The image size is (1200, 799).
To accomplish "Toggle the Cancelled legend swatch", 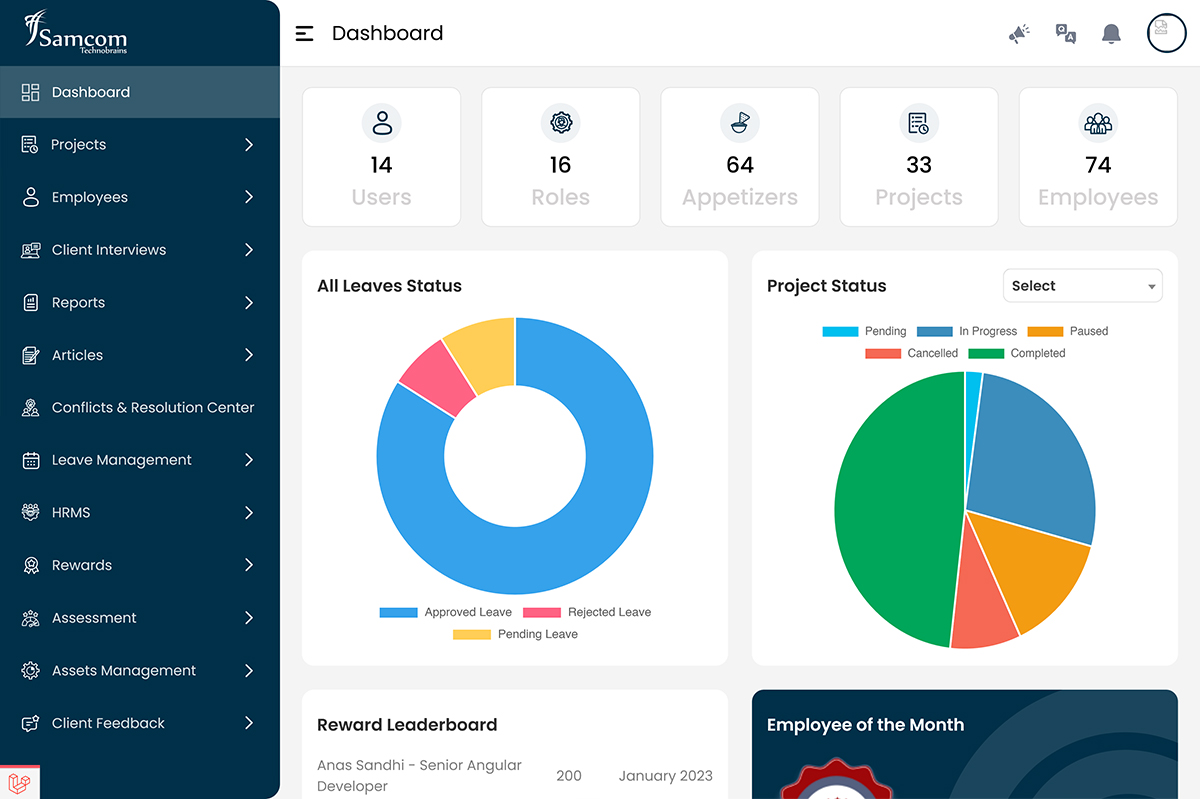I will click(x=882, y=354).
